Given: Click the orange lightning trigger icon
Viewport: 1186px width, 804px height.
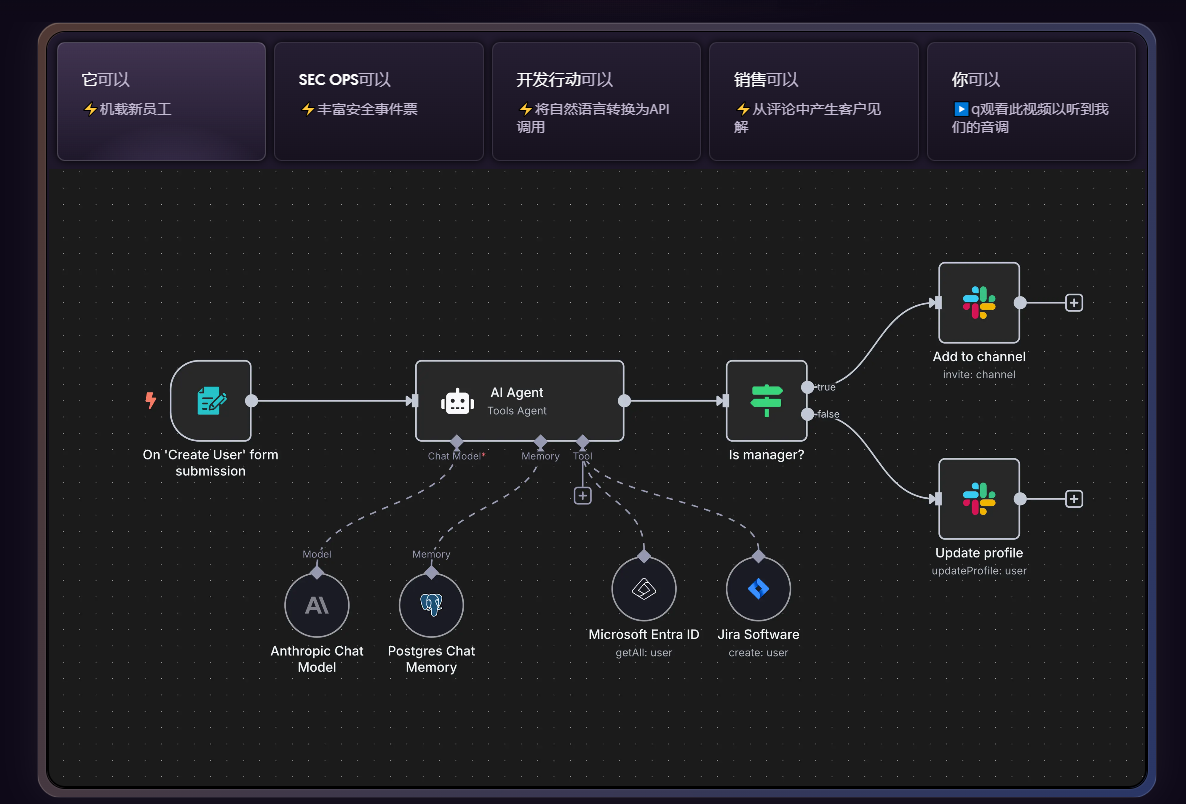Looking at the screenshot, I should pyautogui.click(x=151, y=401).
